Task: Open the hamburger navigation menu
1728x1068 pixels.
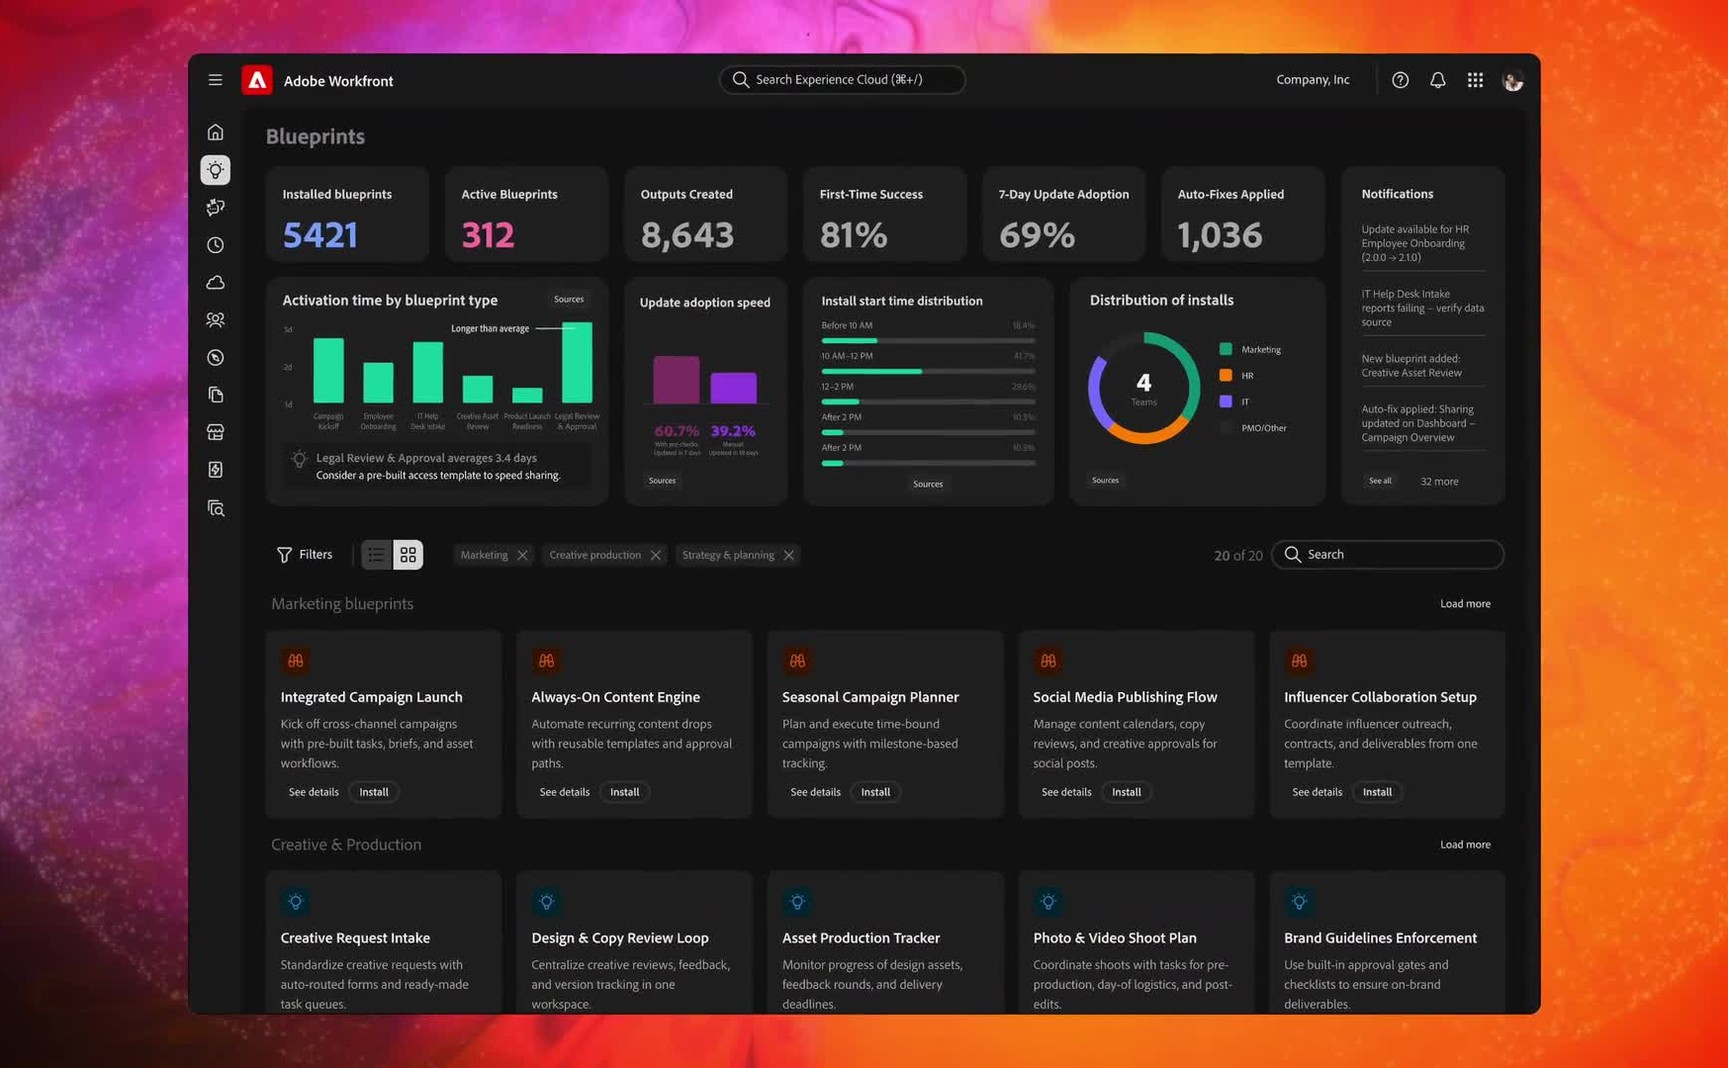Action: click(x=215, y=80)
